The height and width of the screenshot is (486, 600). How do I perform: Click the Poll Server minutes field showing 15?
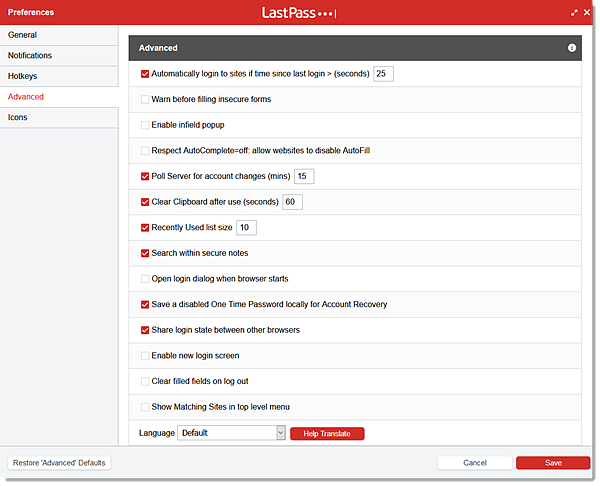304,176
